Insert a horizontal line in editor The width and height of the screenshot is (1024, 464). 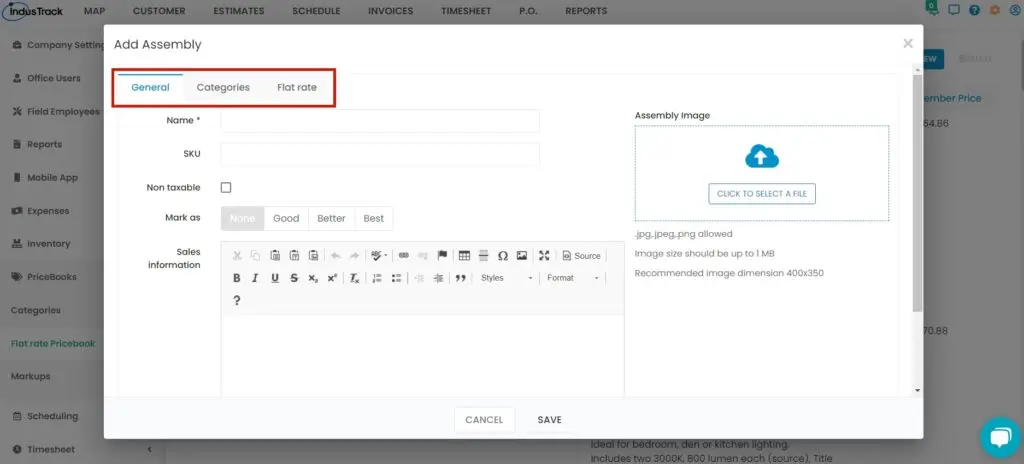click(483, 256)
